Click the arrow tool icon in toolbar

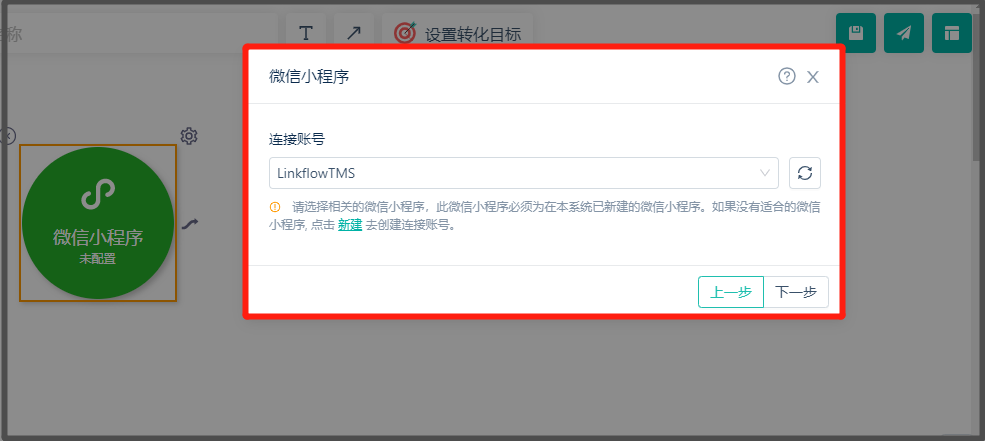click(x=354, y=33)
